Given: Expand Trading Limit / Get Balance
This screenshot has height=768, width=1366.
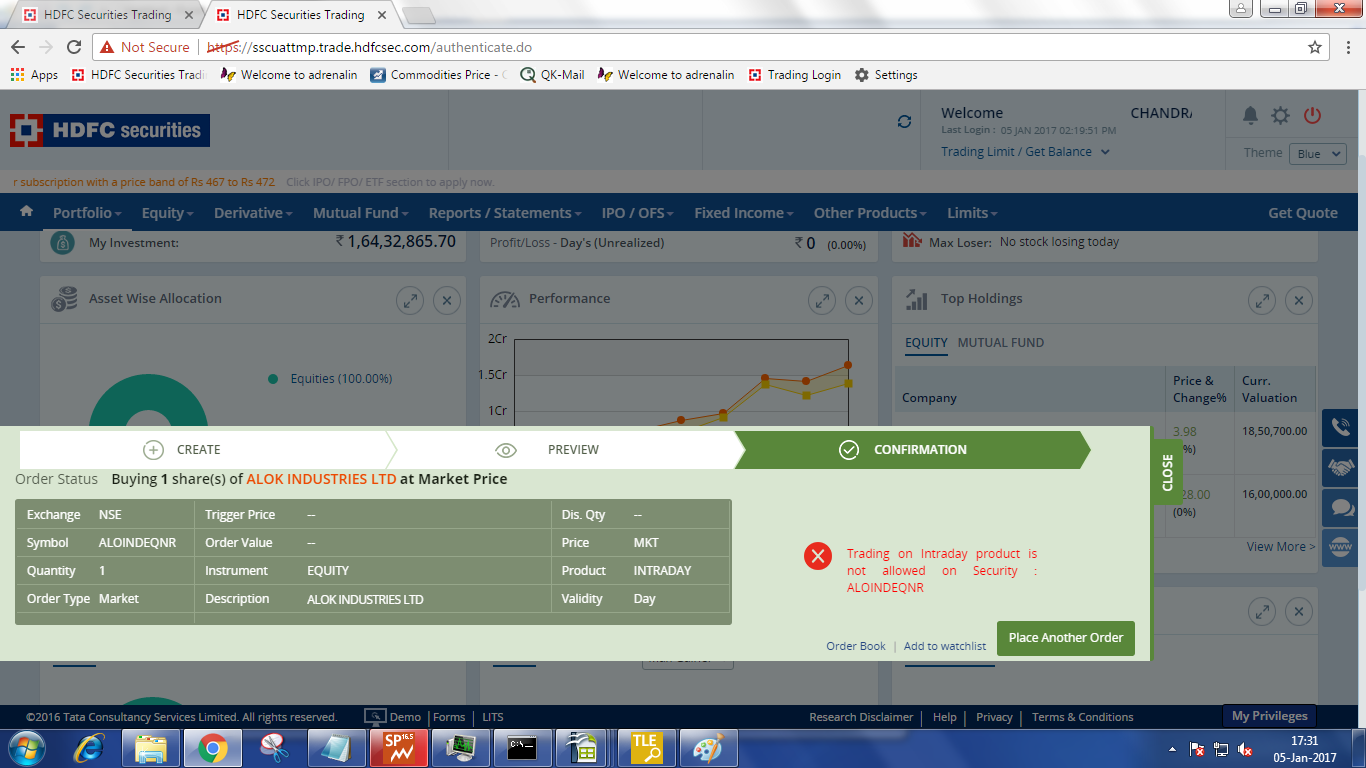Looking at the screenshot, I should tap(1025, 152).
